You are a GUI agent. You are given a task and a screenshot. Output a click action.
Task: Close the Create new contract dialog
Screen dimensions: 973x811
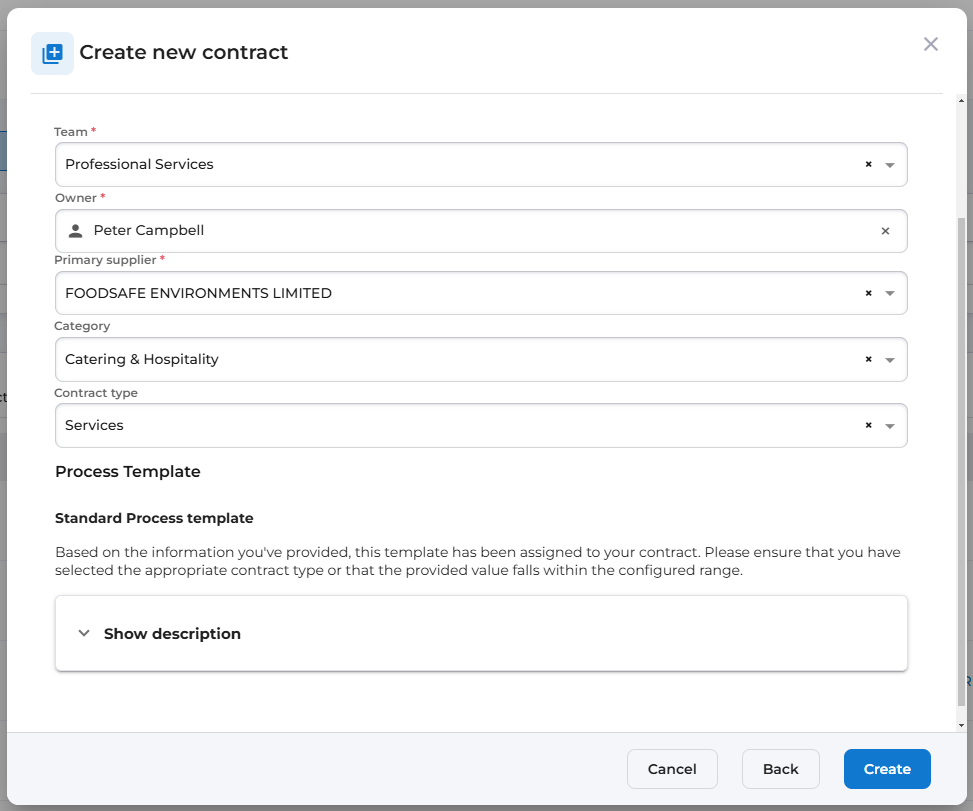(x=930, y=44)
